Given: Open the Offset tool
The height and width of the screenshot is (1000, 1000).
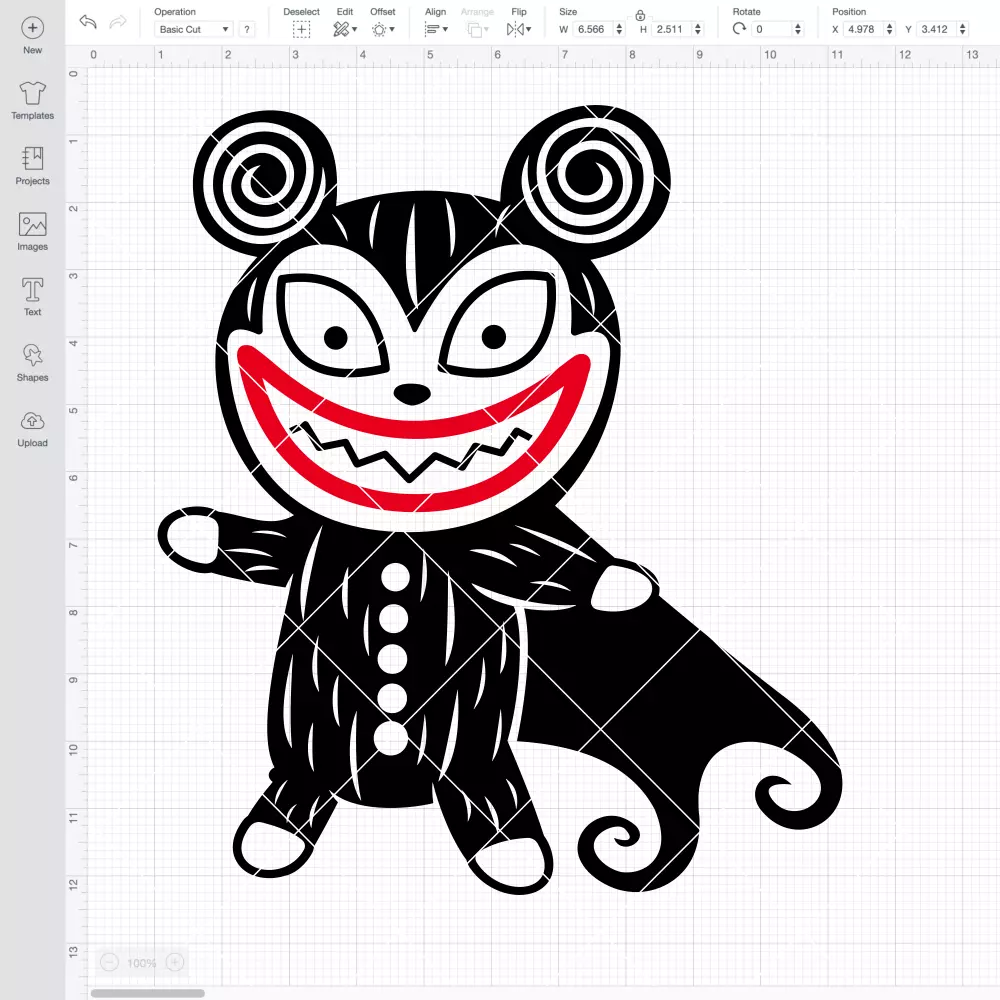Looking at the screenshot, I should tap(383, 29).
